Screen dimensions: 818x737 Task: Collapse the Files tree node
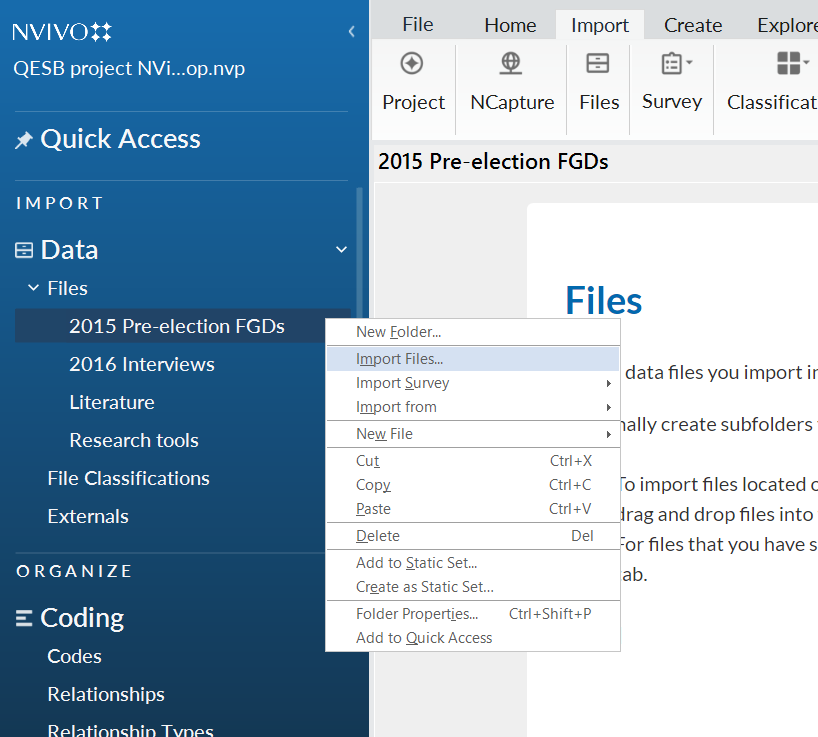point(33,288)
